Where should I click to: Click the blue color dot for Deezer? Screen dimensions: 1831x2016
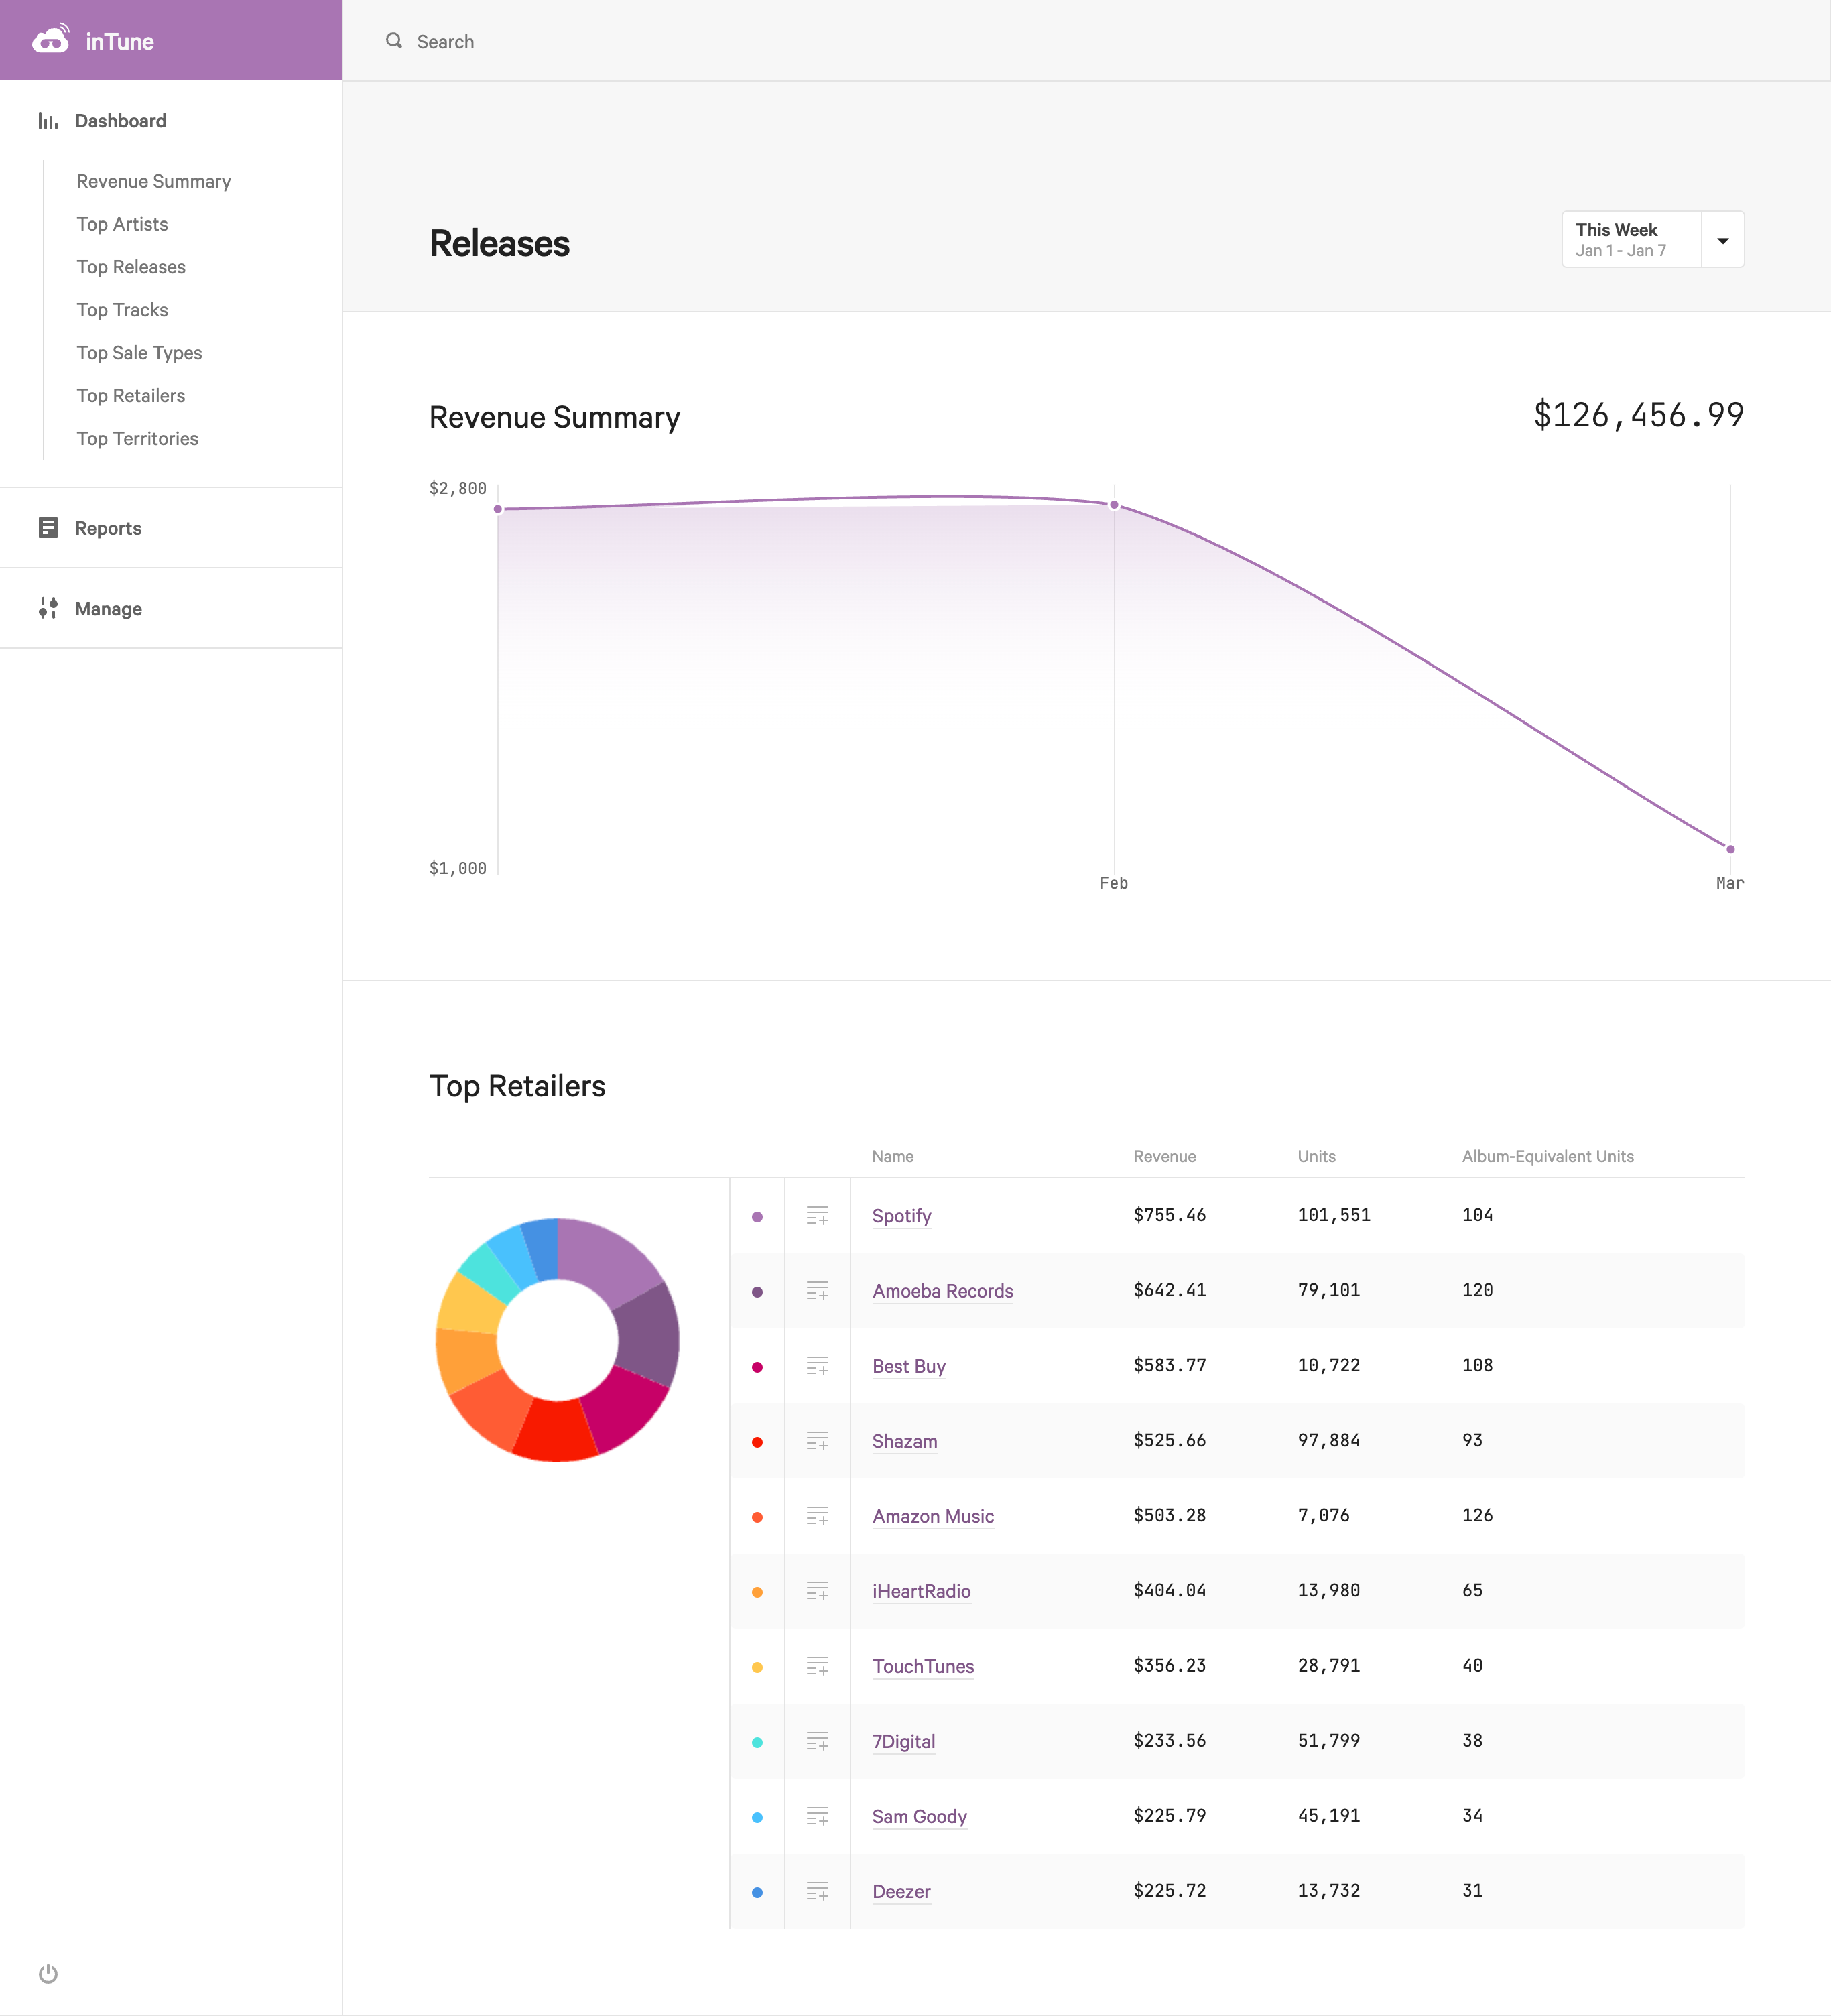coord(757,1892)
